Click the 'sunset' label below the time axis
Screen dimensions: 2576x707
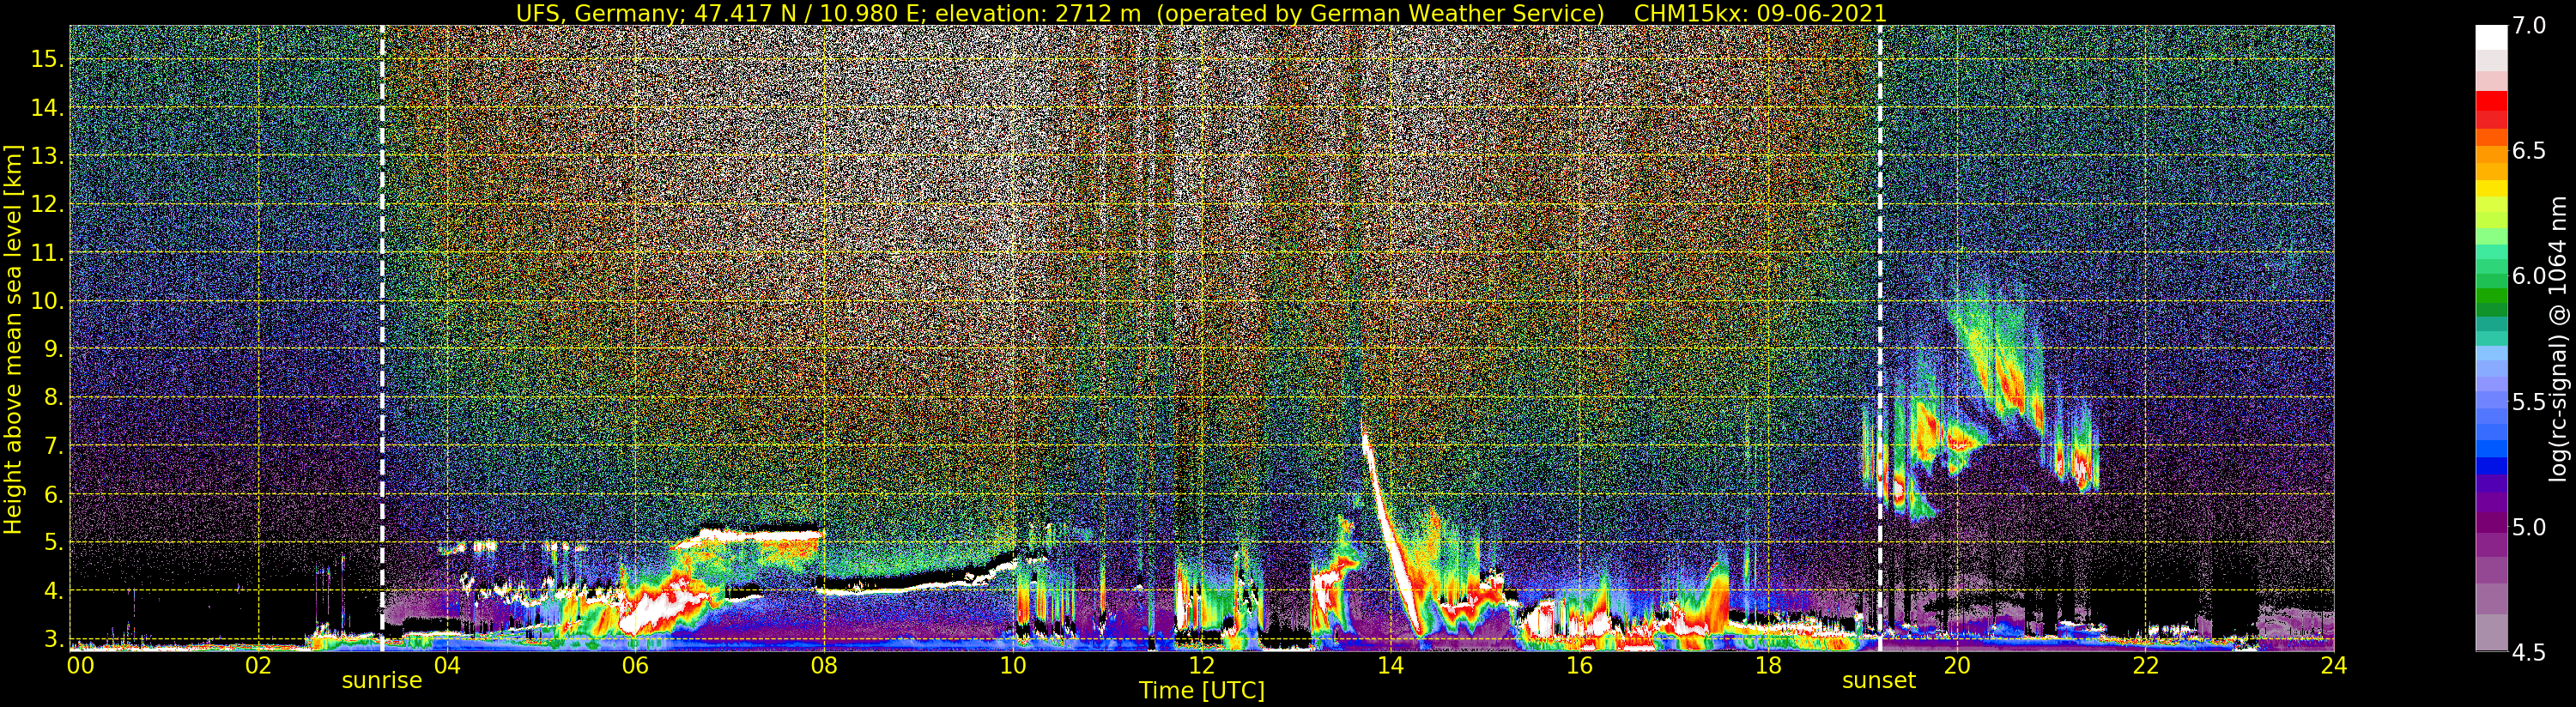click(1879, 681)
